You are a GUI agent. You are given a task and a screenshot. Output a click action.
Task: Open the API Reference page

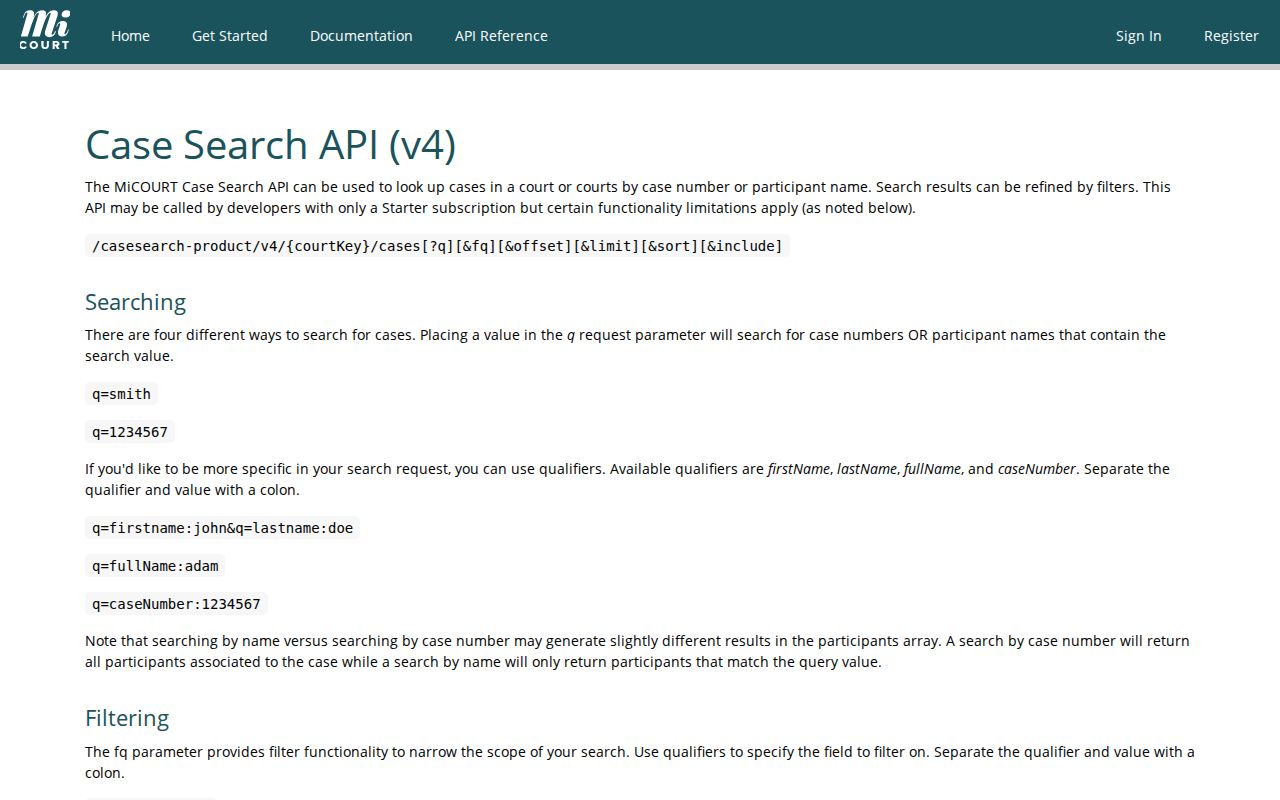[501, 36]
